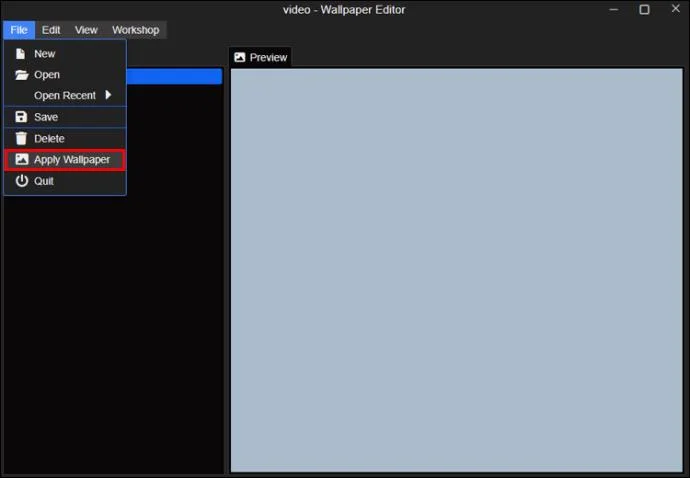Click the Preview tab image icon

[x=240, y=57]
